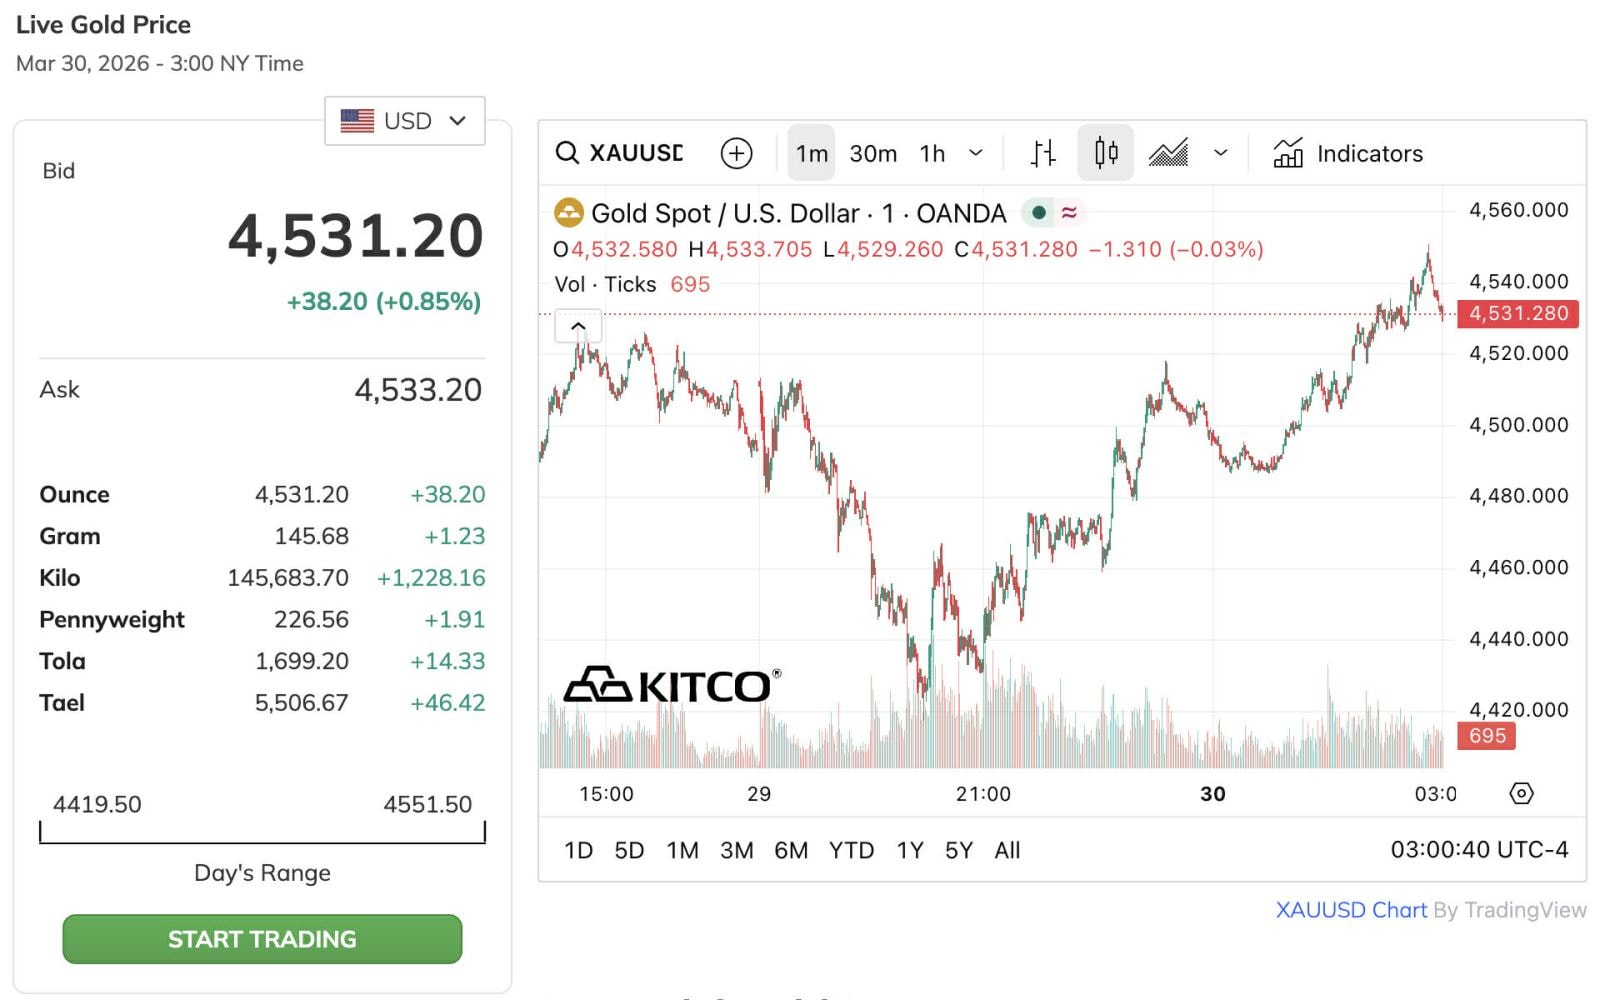Choose the YTD date range
The image size is (1600, 1000).
[x=851, y=850]
